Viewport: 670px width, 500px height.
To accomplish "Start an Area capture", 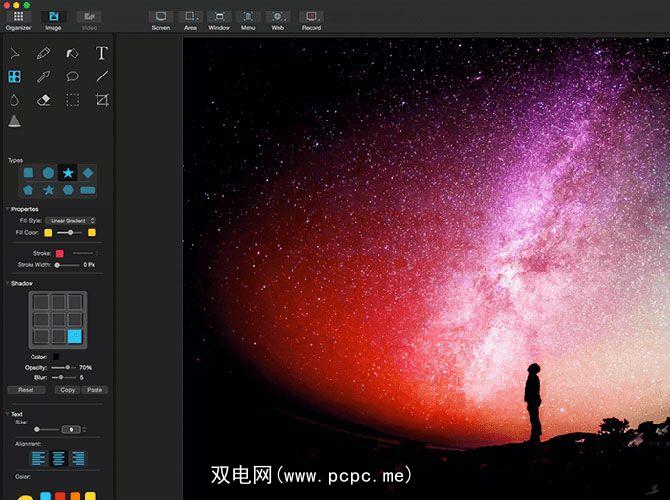I will (190, 21).
